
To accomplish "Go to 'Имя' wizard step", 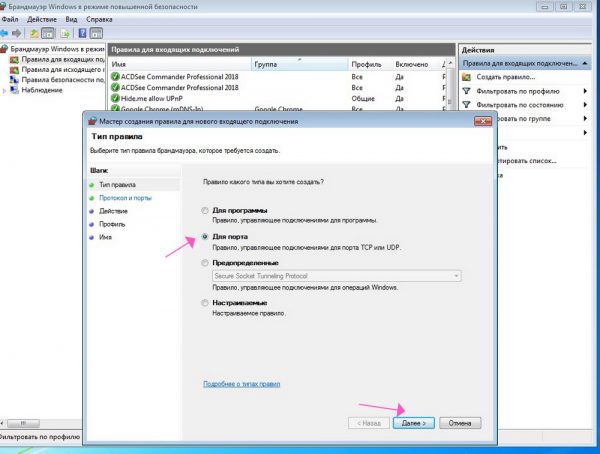I will [105, 237].
